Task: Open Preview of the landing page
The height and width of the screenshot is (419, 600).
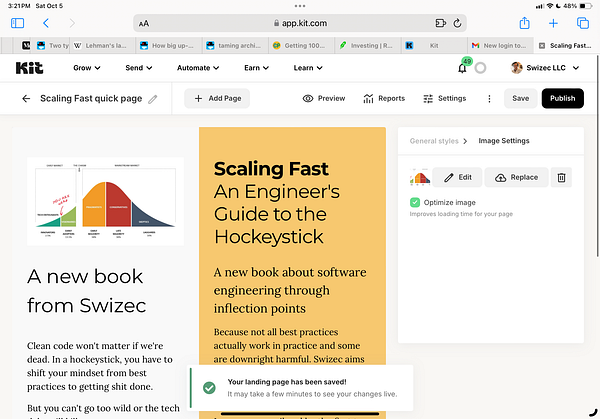Action: click(324, 98)
